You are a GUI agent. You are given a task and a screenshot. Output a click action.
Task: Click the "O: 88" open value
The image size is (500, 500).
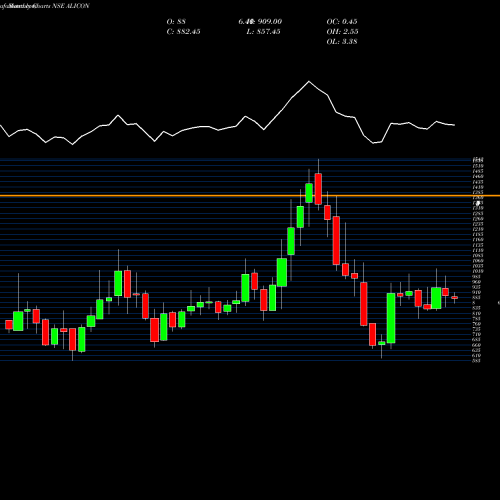click(176, 22)
